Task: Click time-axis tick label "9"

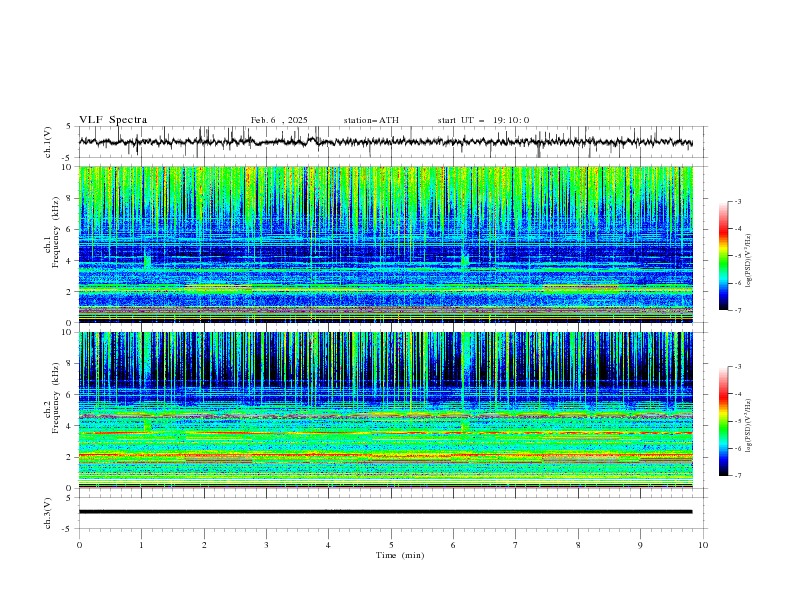Action: [640, 545]
